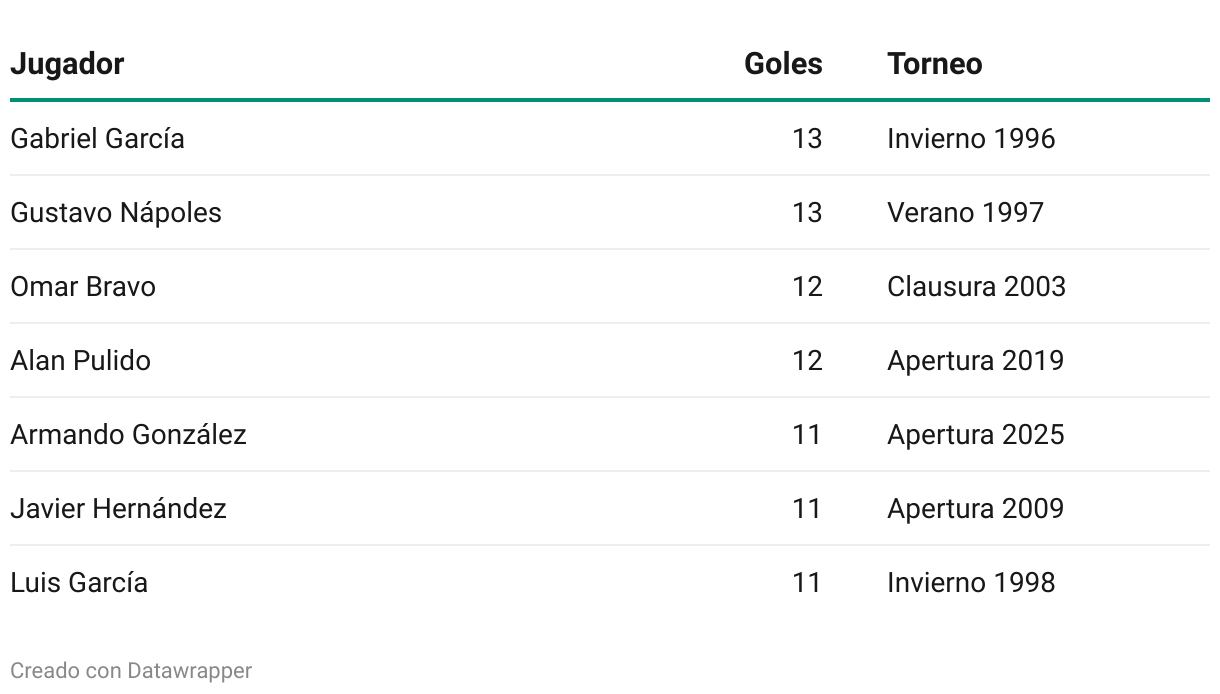The height and width of the screenshot is (694, 1220).
Task: Select the Apertura 2019 tournament cell
Action: coord(975,361)
